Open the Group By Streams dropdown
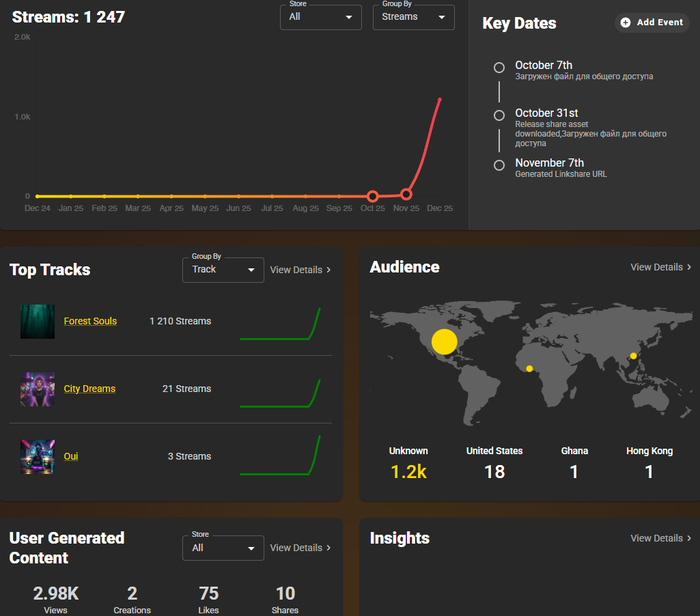The width and height of the screenshot is (700, 616). pyautogui.click(x=413, y=17)
